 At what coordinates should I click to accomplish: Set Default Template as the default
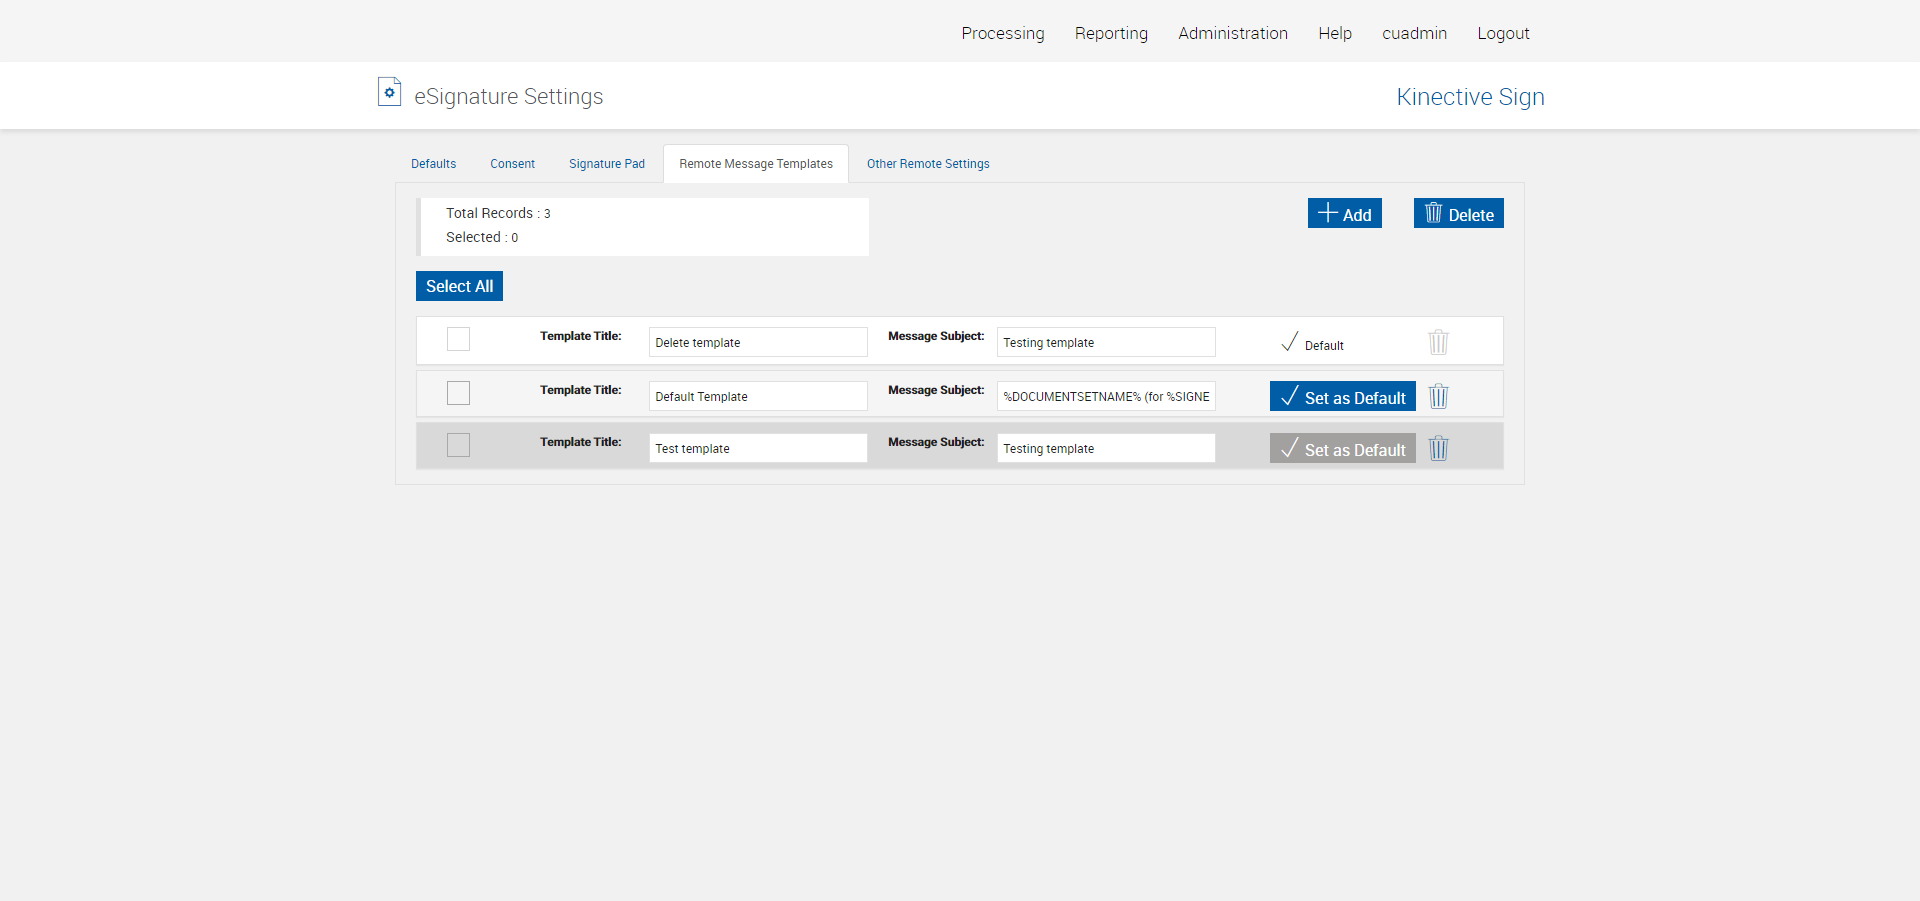[1342, 396]
